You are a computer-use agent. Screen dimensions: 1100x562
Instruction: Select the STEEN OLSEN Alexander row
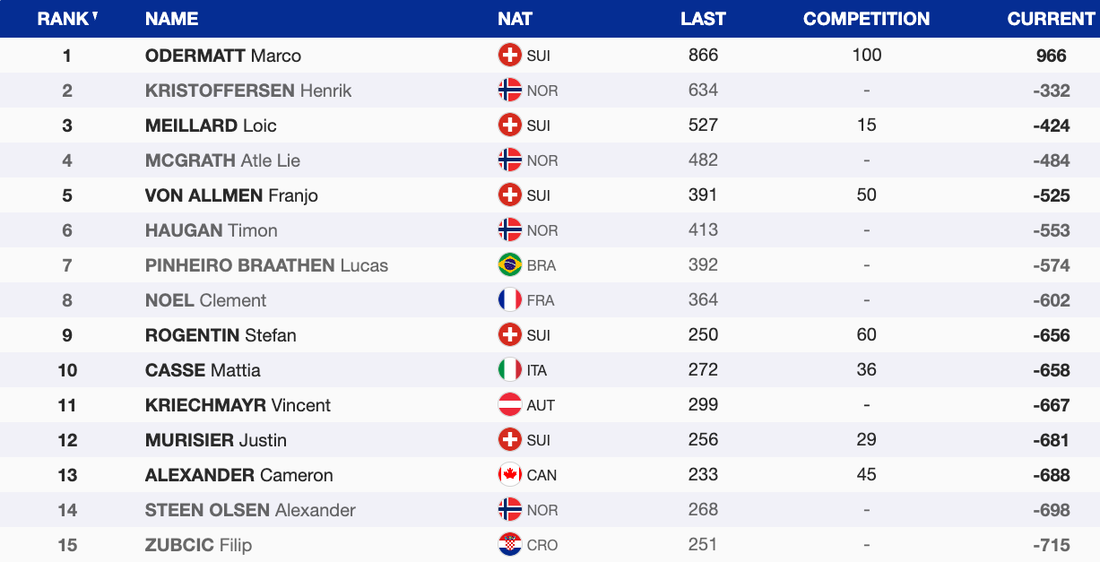click(250, 510)
